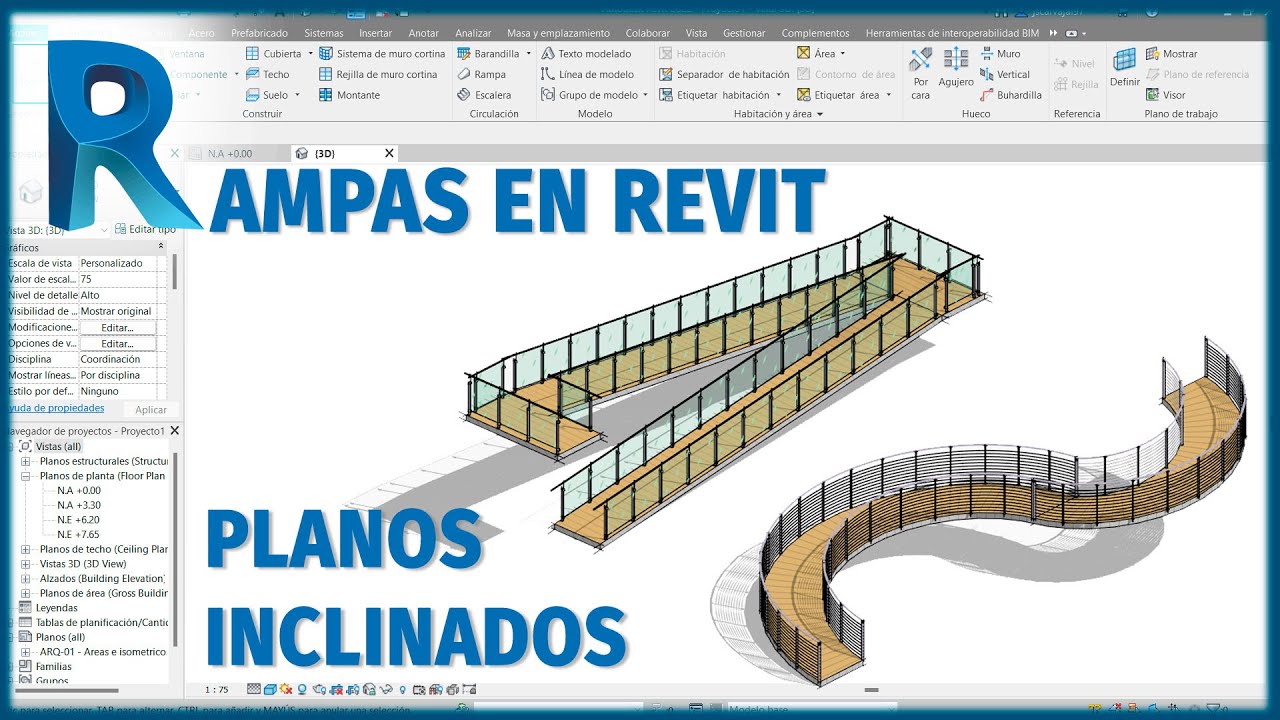Select Etiquetar habitación tool

pyautogui.click(x=715, y=95)
